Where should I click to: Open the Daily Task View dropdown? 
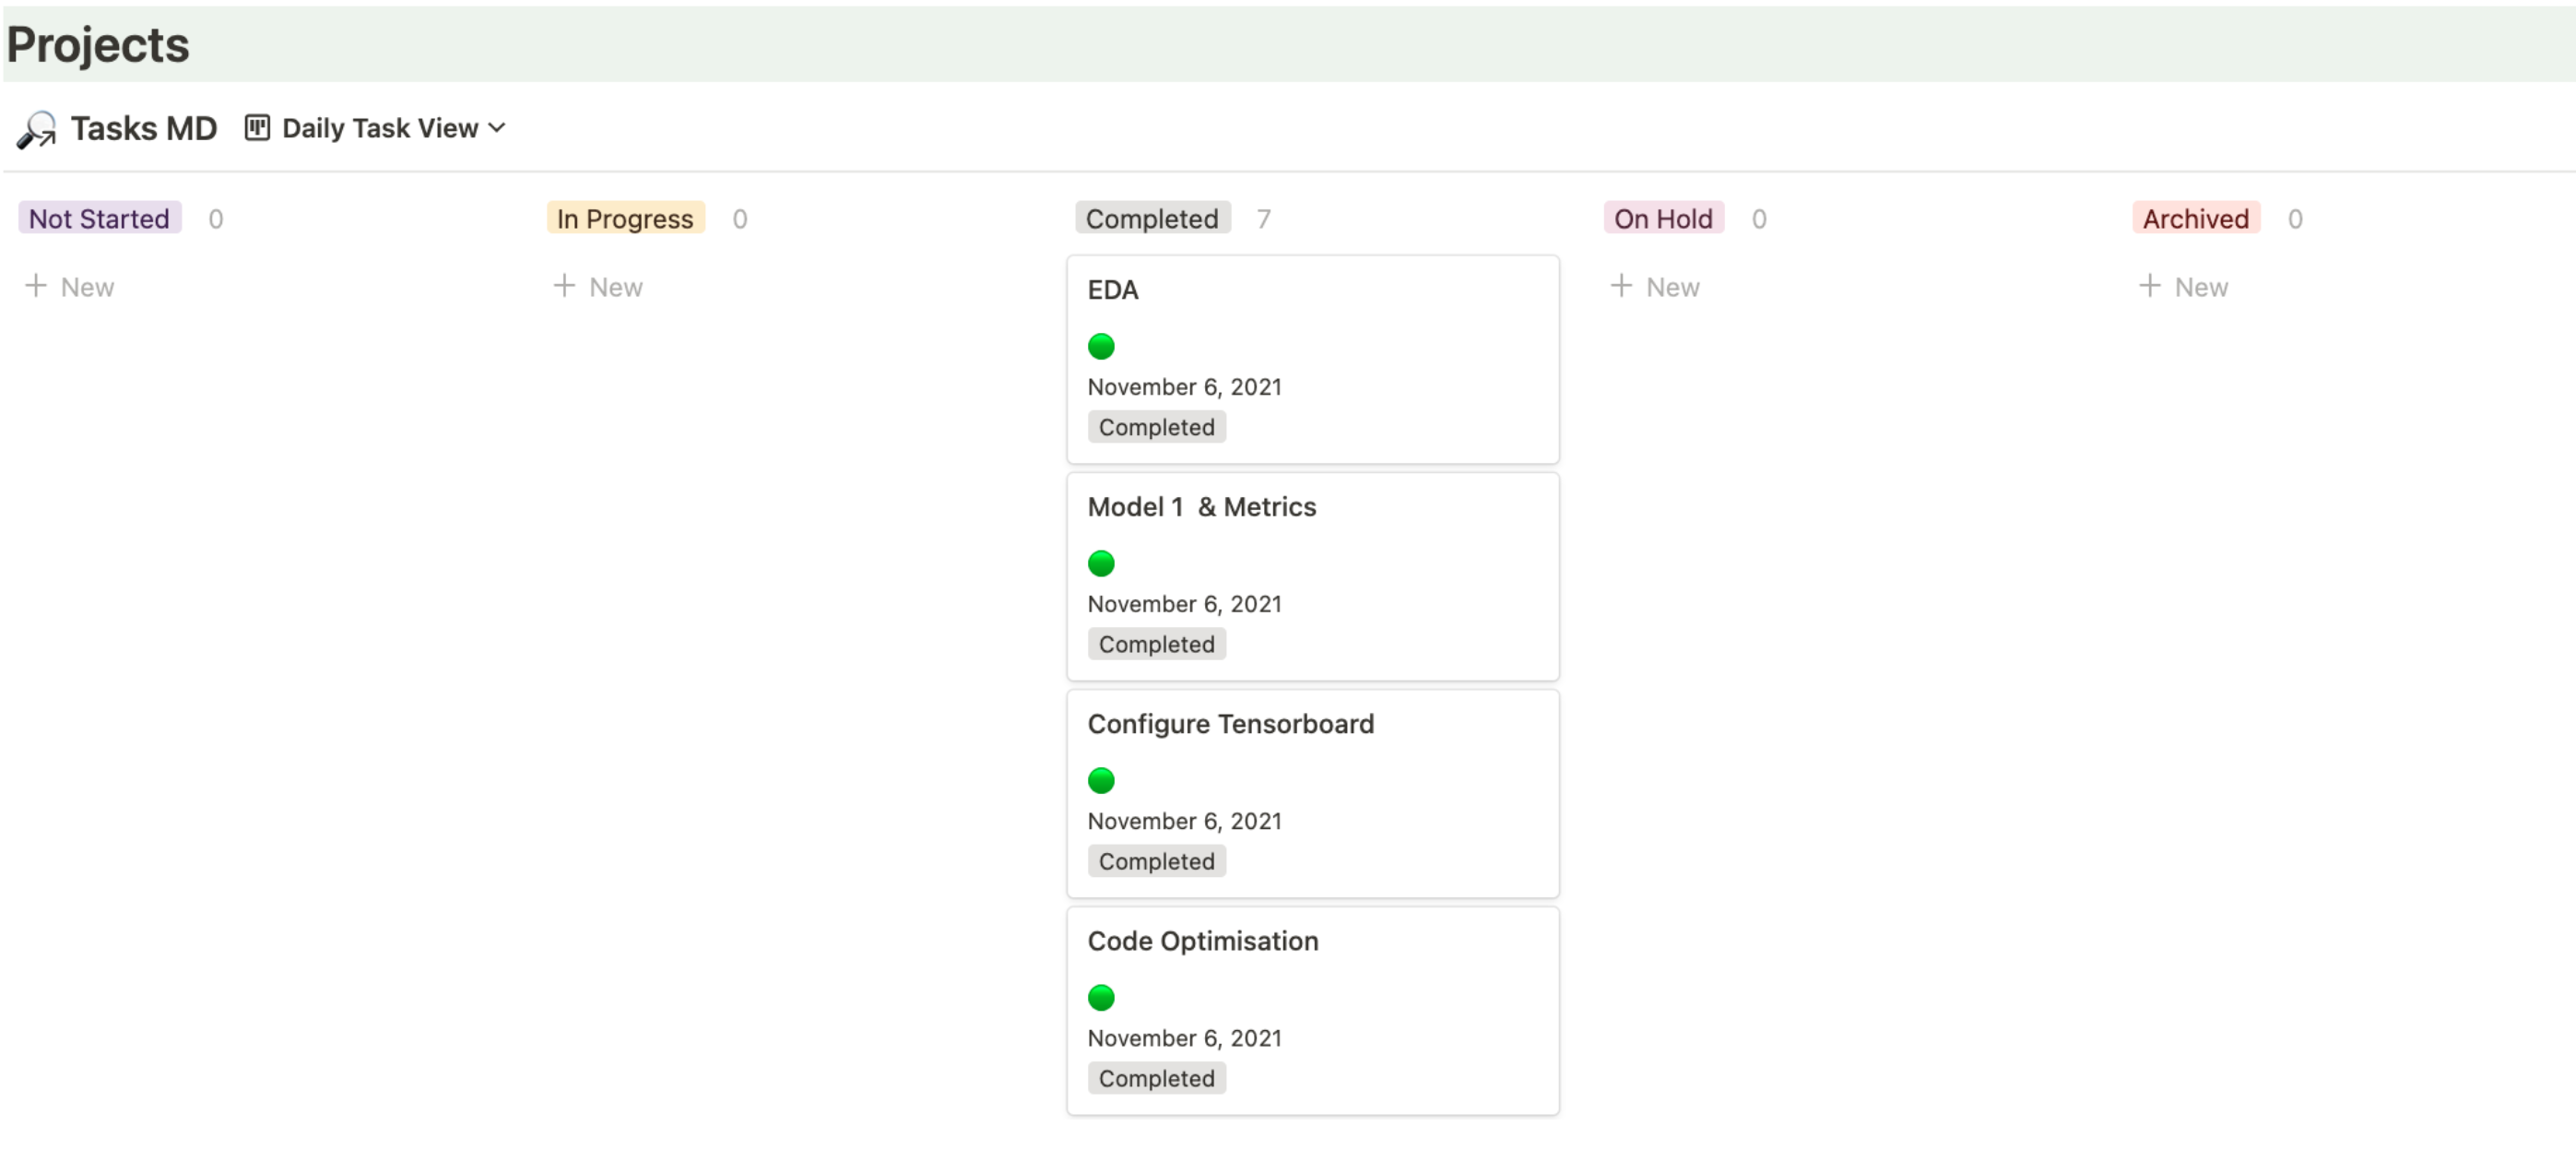coord(380,128)
